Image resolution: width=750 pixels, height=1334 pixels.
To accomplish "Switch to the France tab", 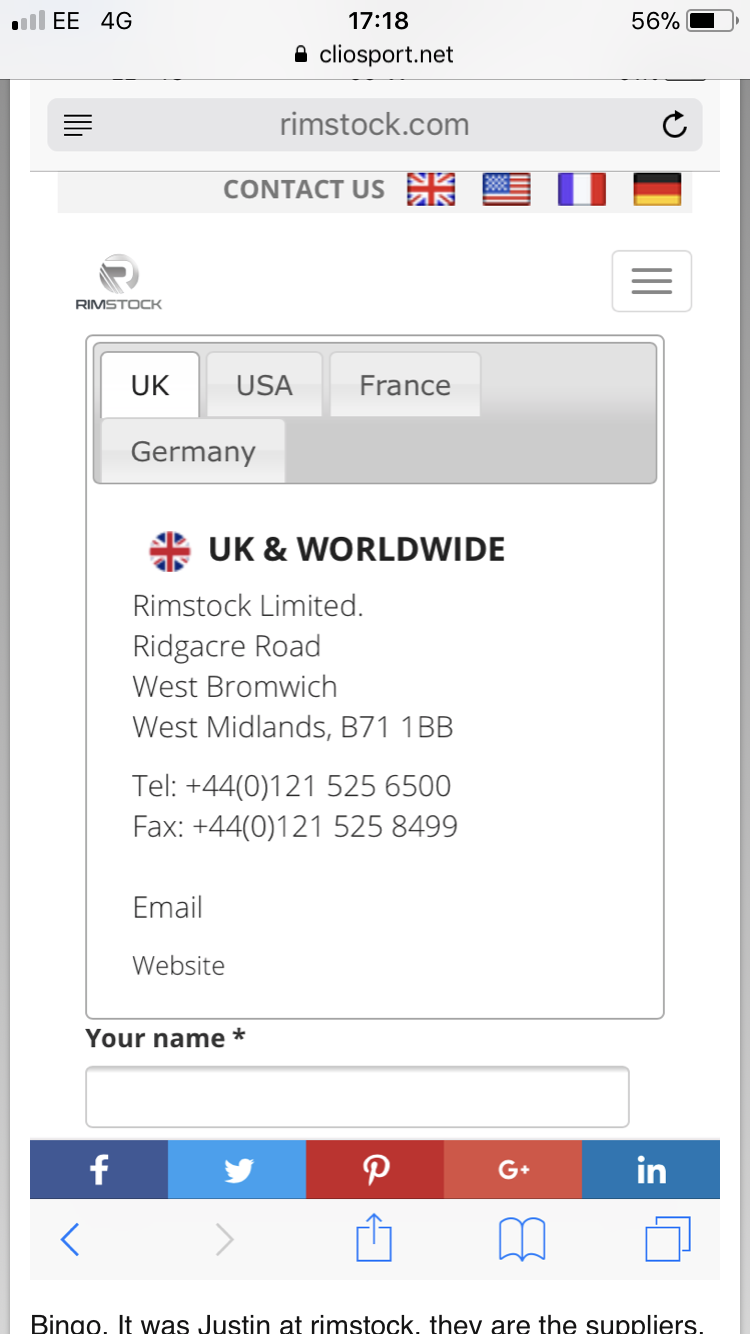I will point(405,385).
